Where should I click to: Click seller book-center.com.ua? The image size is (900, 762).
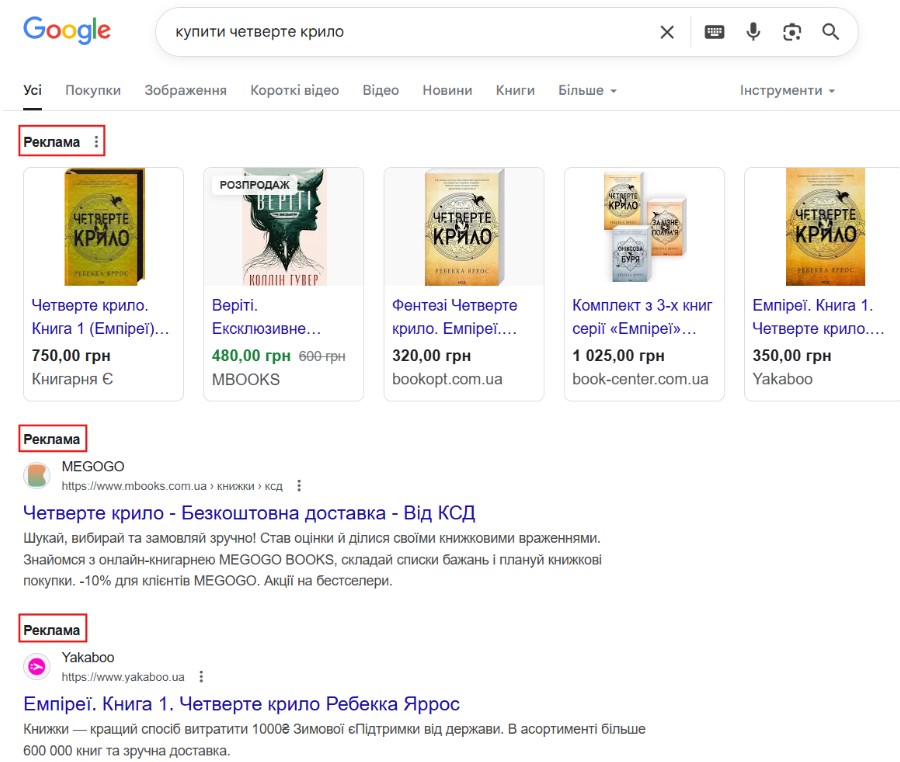(641, 379)
